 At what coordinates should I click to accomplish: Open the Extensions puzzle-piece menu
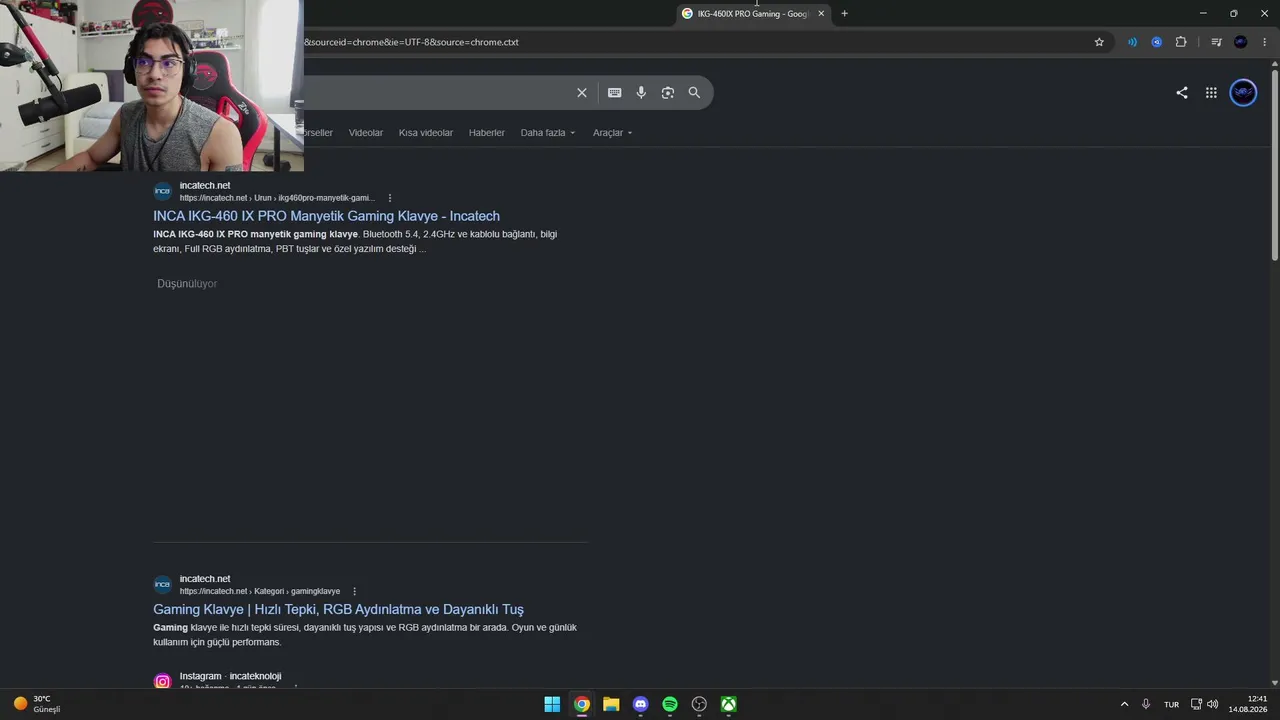coord(1181,42)
